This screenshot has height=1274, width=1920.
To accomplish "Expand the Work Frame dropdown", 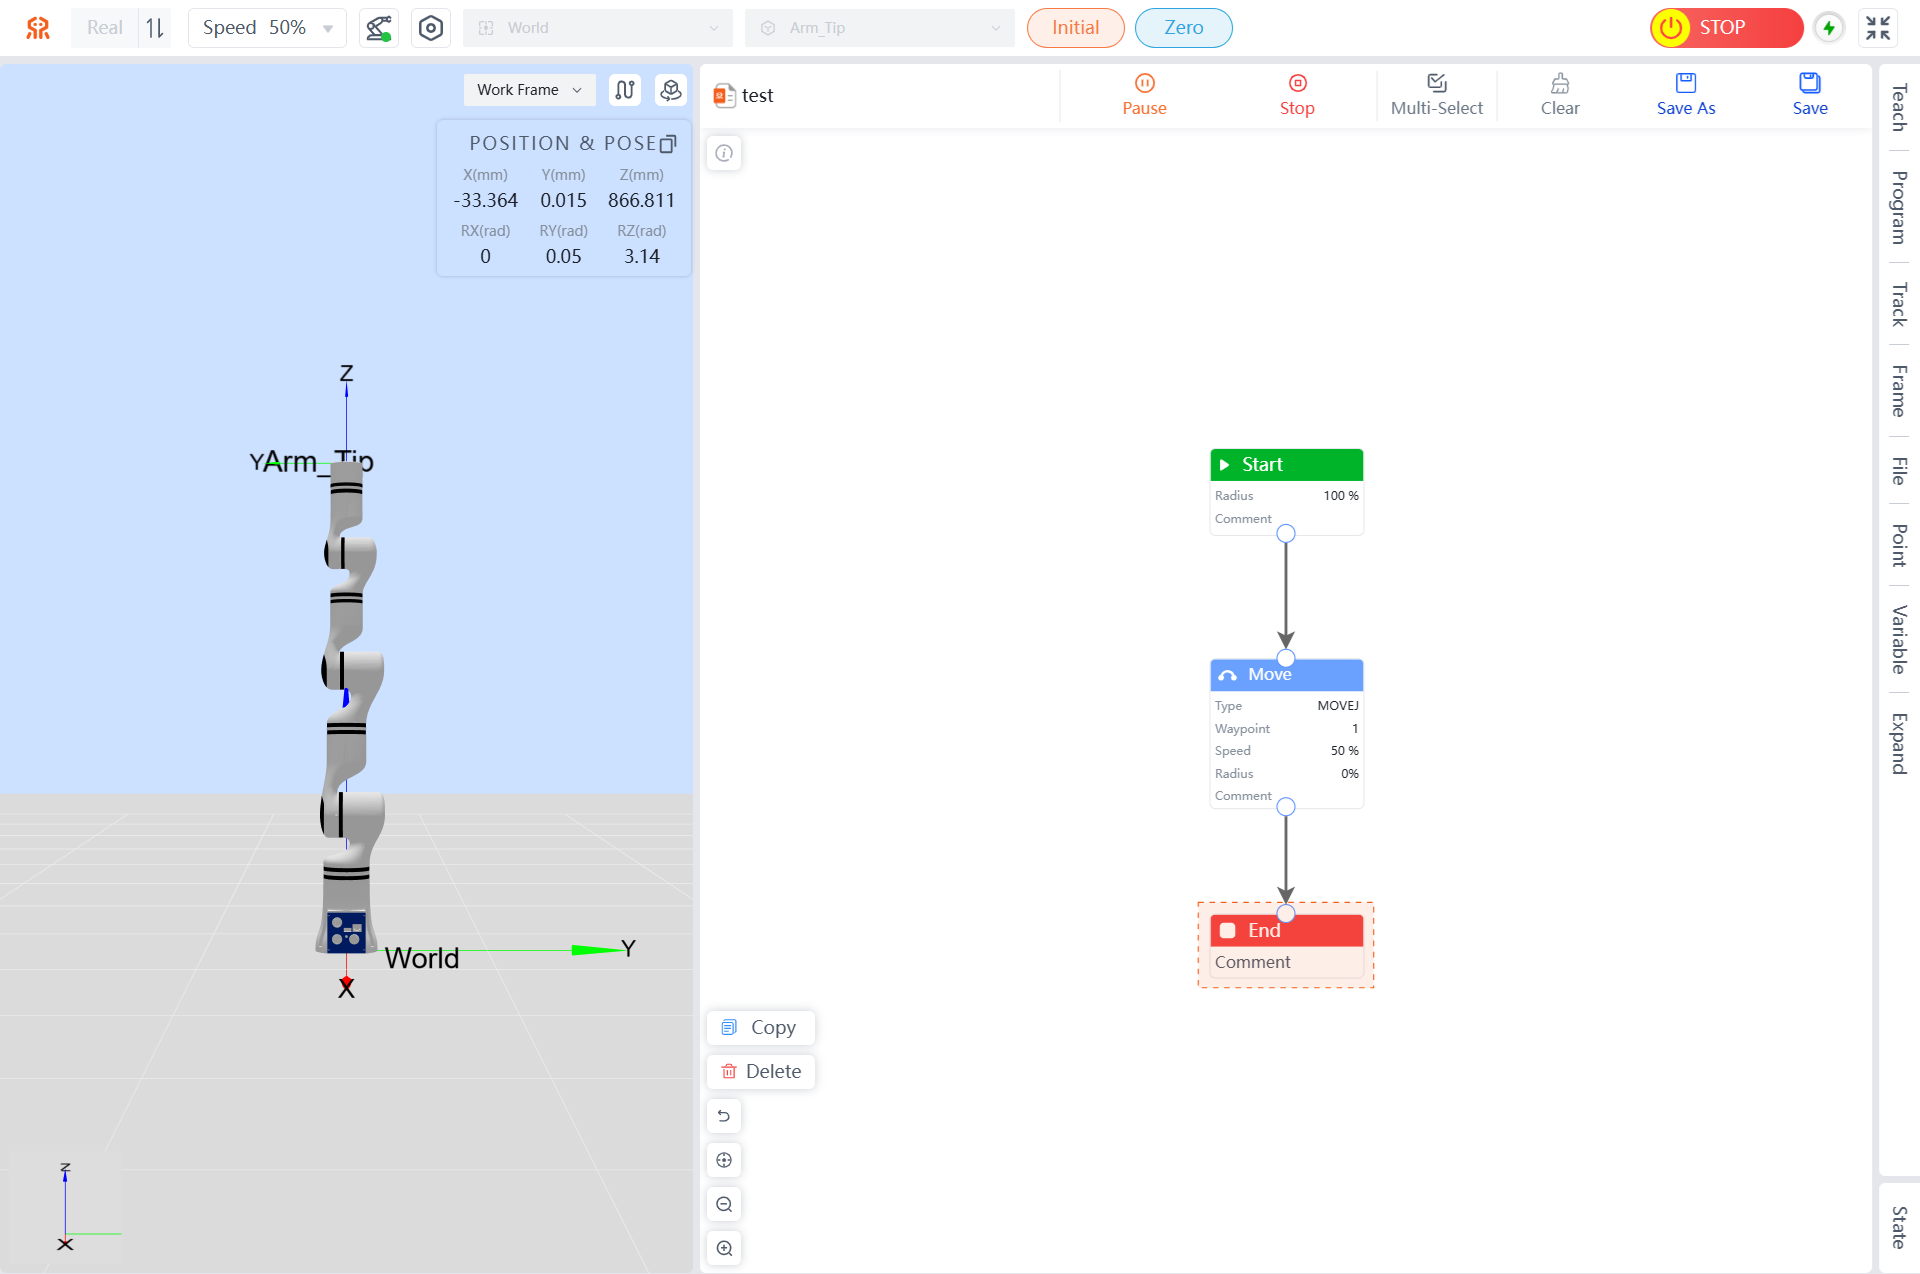I will [x=529, y=90].
